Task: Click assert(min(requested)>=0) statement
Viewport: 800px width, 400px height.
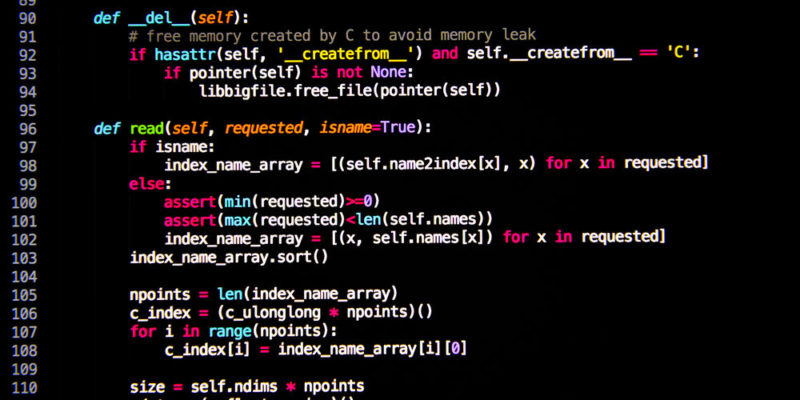Action: (x=272, y=202)
